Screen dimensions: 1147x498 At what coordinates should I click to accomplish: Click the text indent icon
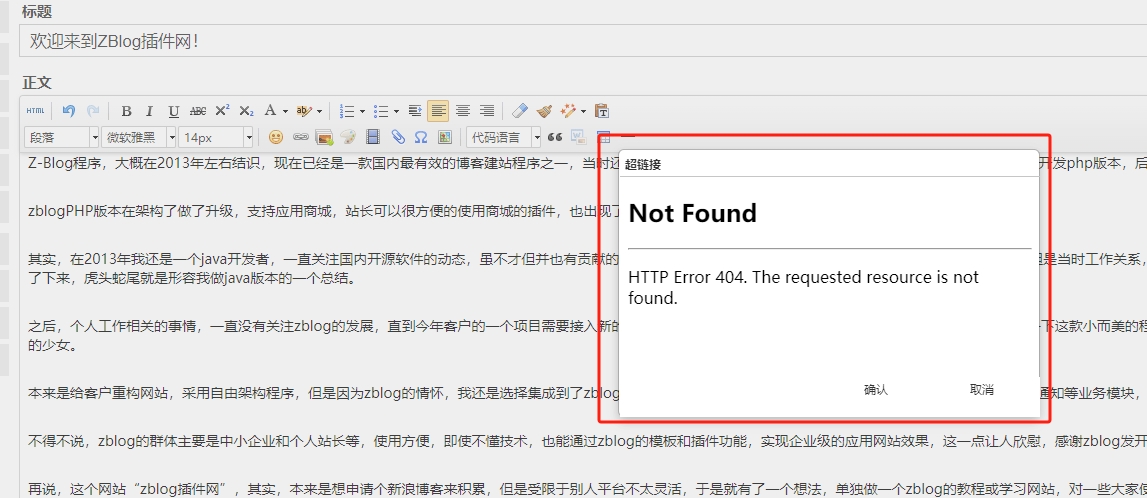(415, 111)
